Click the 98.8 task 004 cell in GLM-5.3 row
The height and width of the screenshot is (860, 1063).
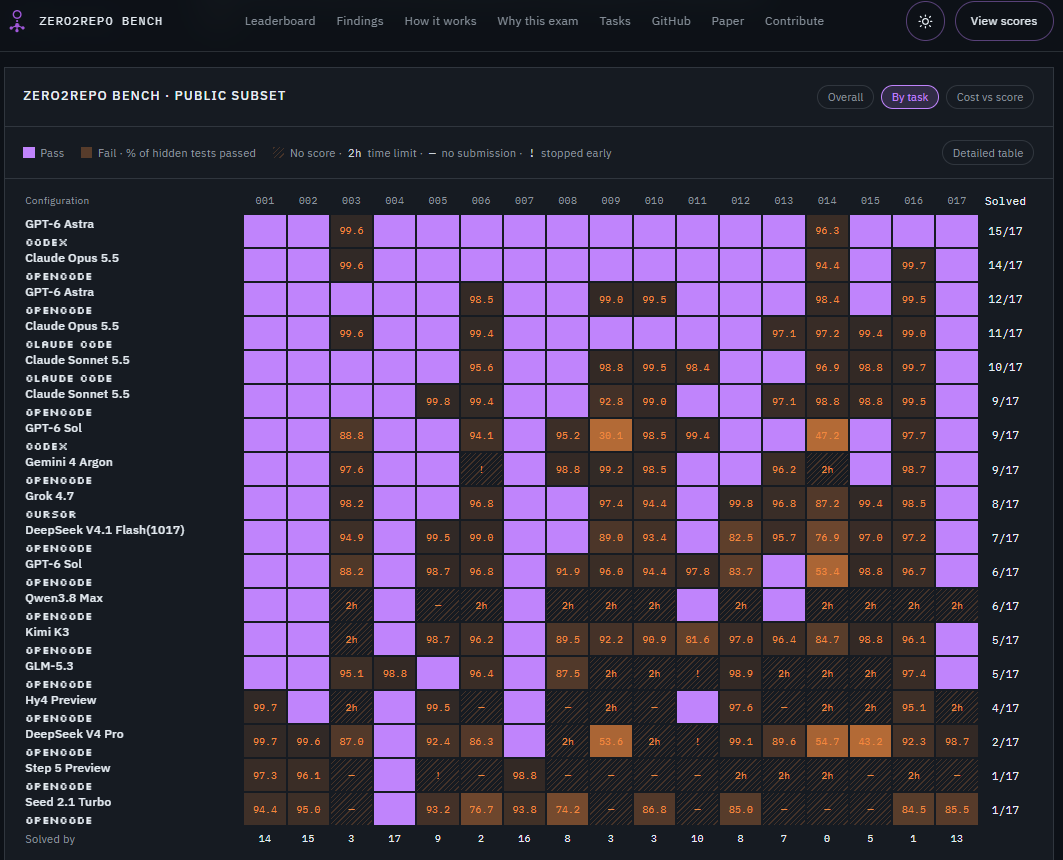395,674
